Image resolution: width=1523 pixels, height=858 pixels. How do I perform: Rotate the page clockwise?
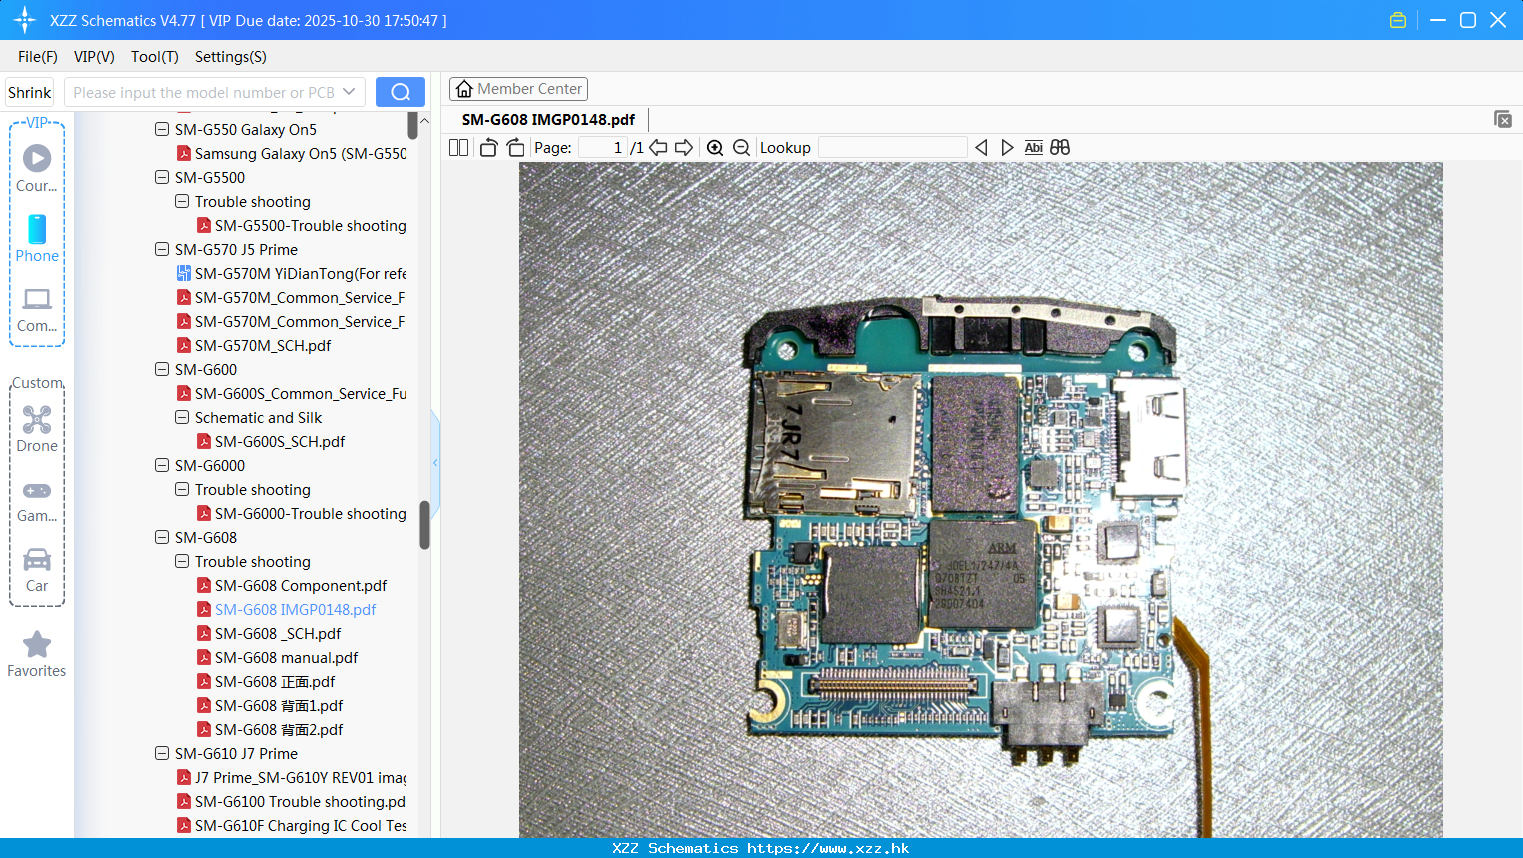click(x=515, y=148)
